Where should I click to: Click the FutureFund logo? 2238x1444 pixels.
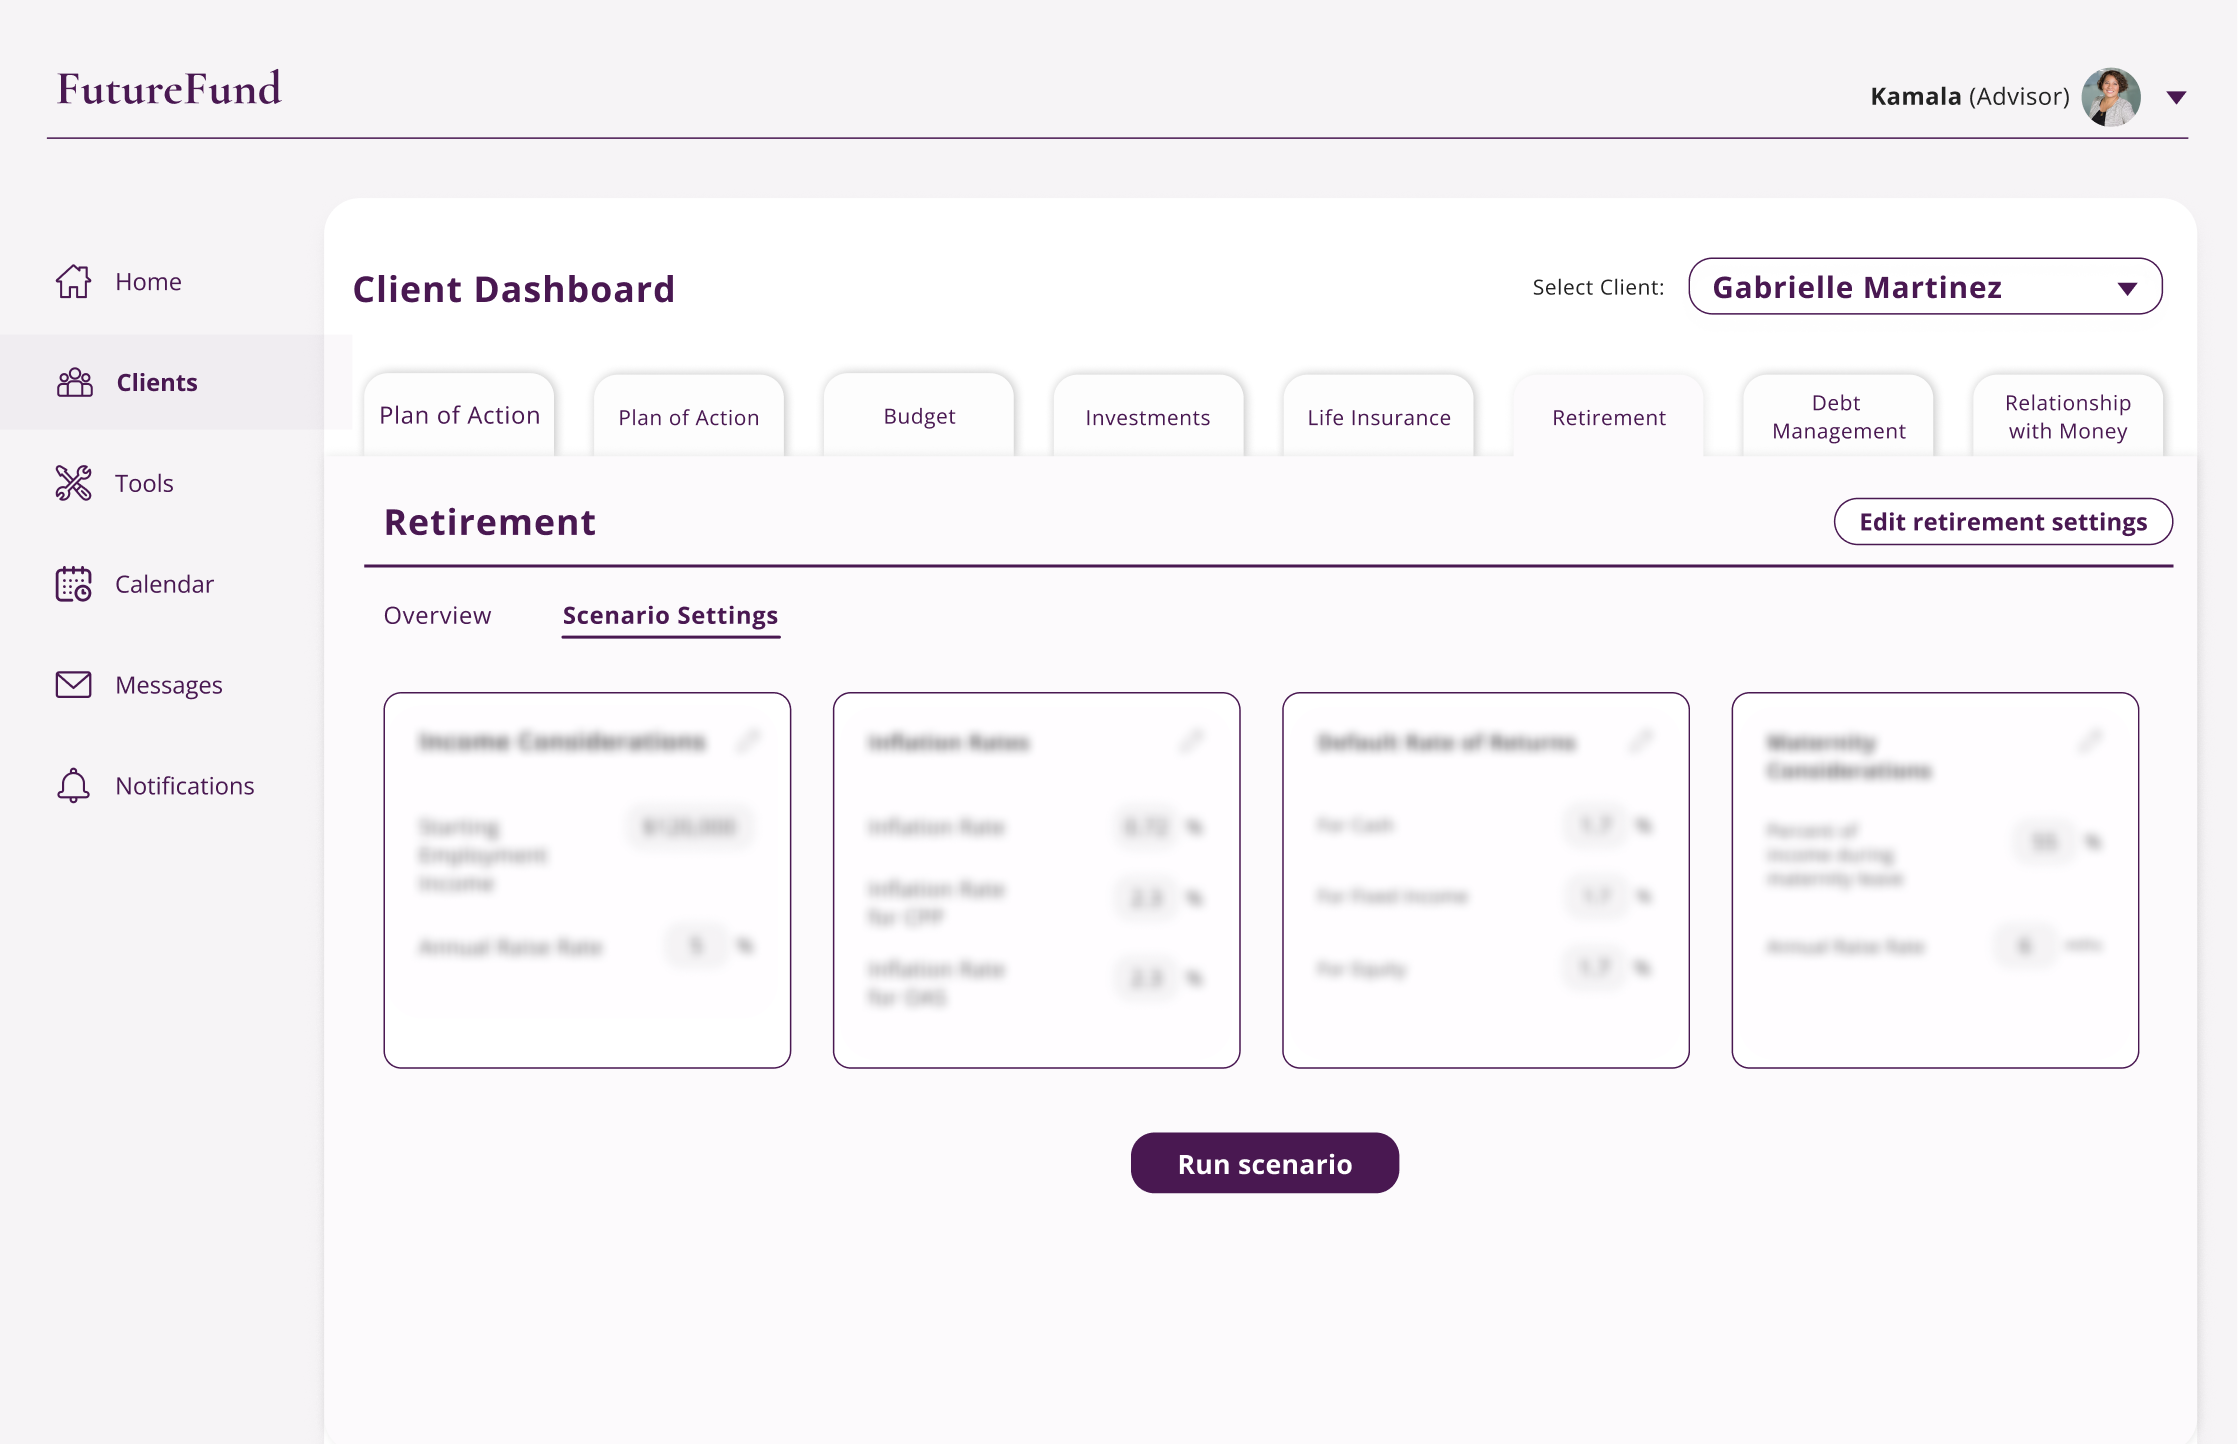(169, 88)
